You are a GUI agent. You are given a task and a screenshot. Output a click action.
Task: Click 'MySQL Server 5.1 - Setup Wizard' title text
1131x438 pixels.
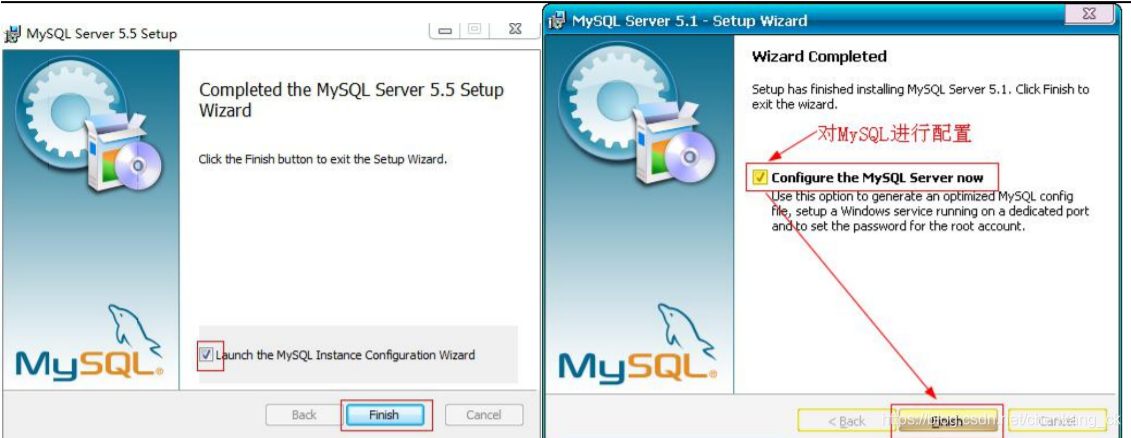pyautogui.click(x=690, y=20)
